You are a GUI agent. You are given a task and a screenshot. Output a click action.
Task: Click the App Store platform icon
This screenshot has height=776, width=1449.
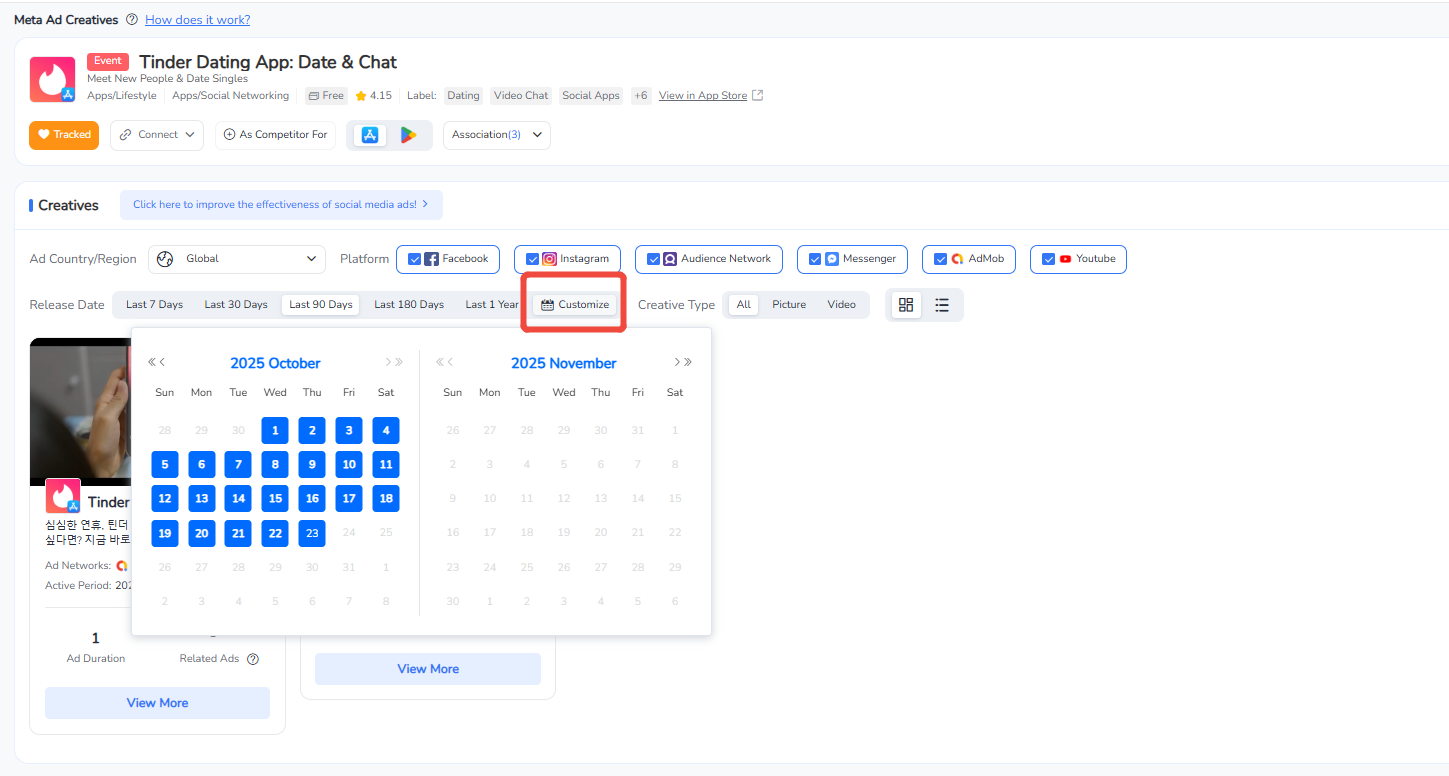(x=370, y=135)
